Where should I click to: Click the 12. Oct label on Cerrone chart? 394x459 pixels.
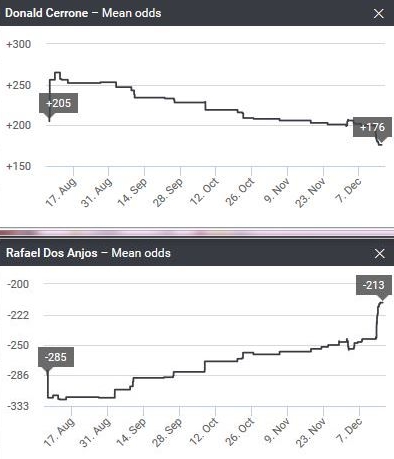tap(204, 191)
